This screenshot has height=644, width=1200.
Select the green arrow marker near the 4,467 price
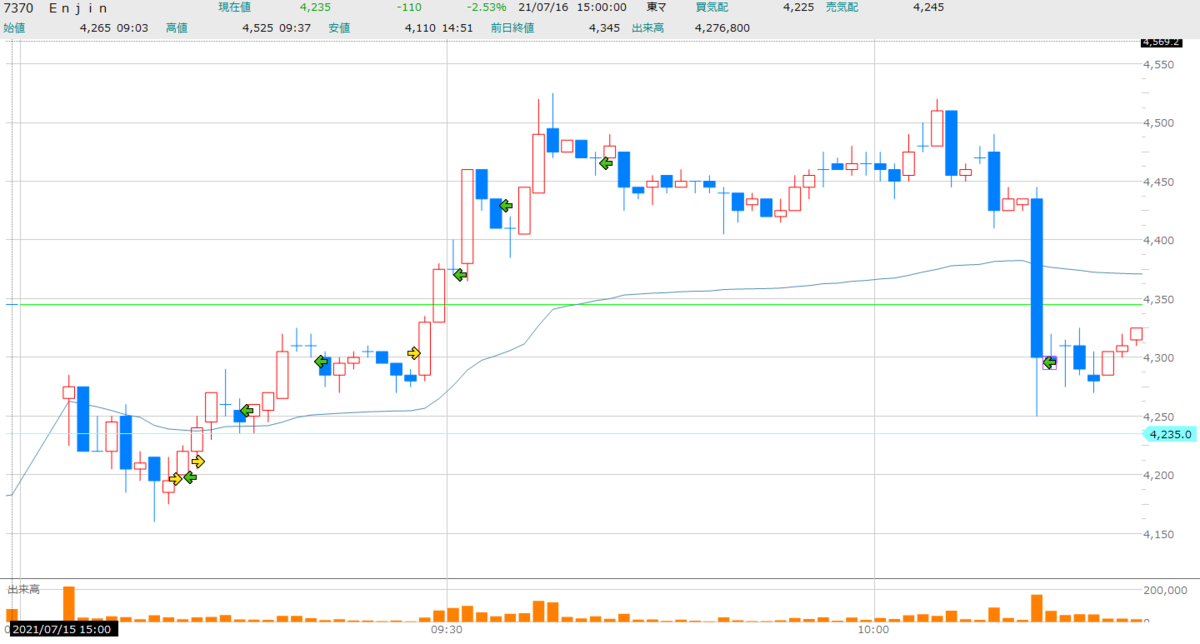606,162
